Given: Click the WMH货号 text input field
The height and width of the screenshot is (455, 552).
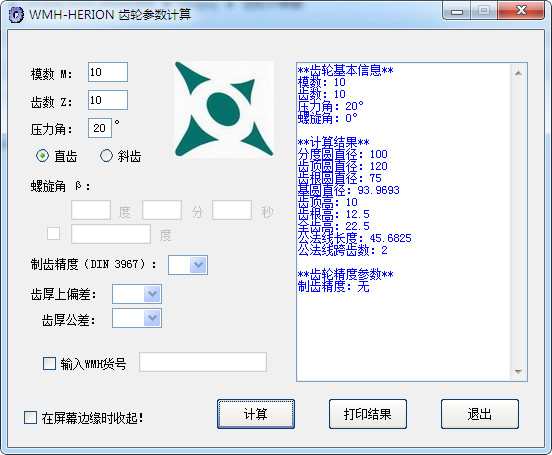Looking at the screenshot, I should click(x=203, y=362).
